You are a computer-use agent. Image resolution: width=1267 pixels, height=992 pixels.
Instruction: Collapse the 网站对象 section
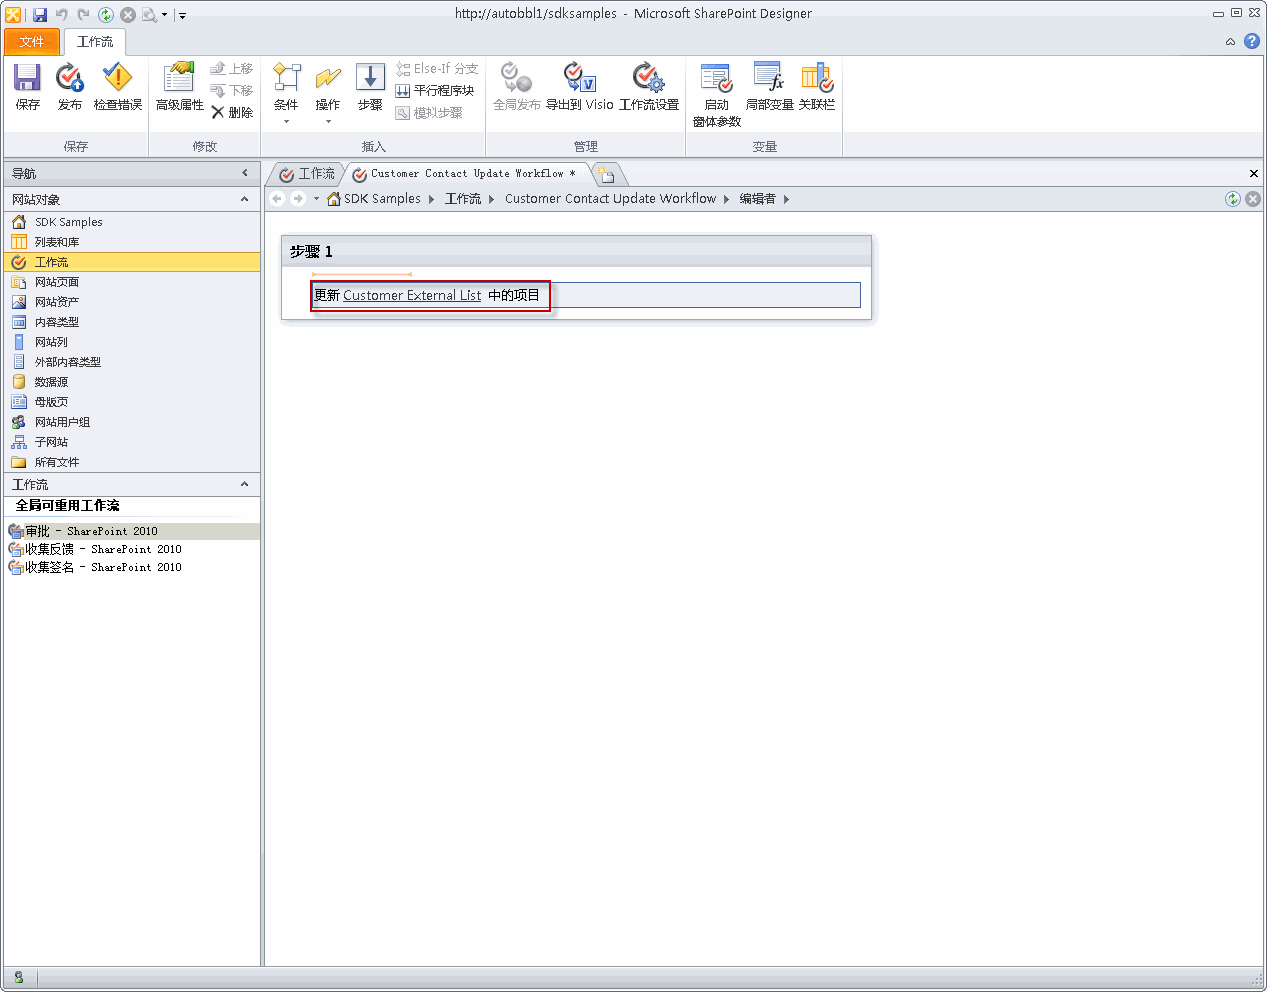click(x=244, y=199)
